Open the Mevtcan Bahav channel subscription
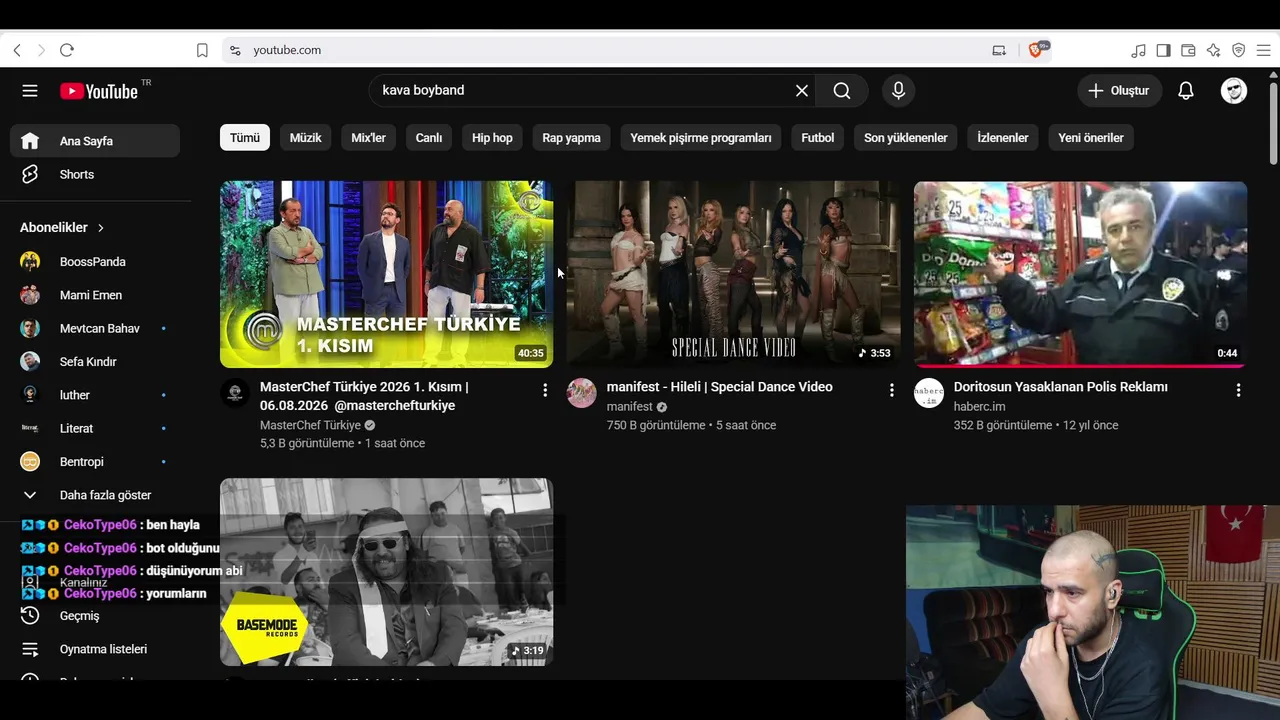 pyautogui.click(x=95, y=328)
